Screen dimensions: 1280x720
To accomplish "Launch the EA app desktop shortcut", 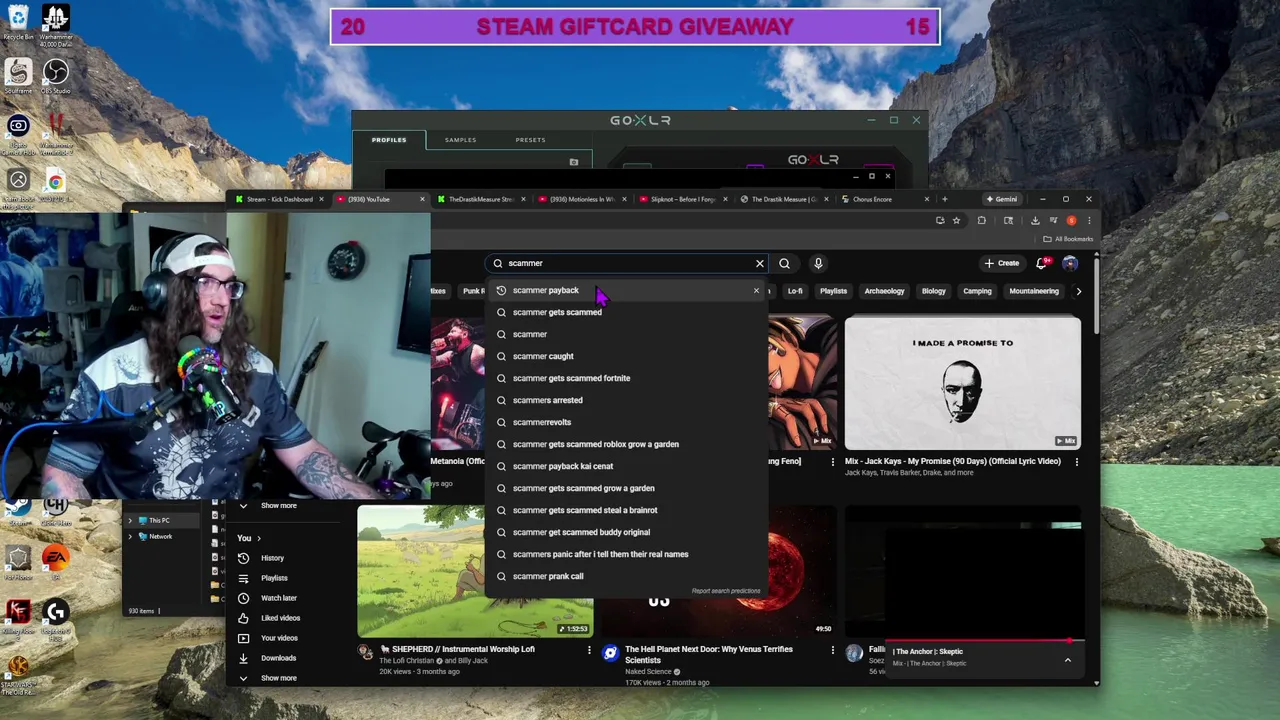I will [x=55, y=562].
